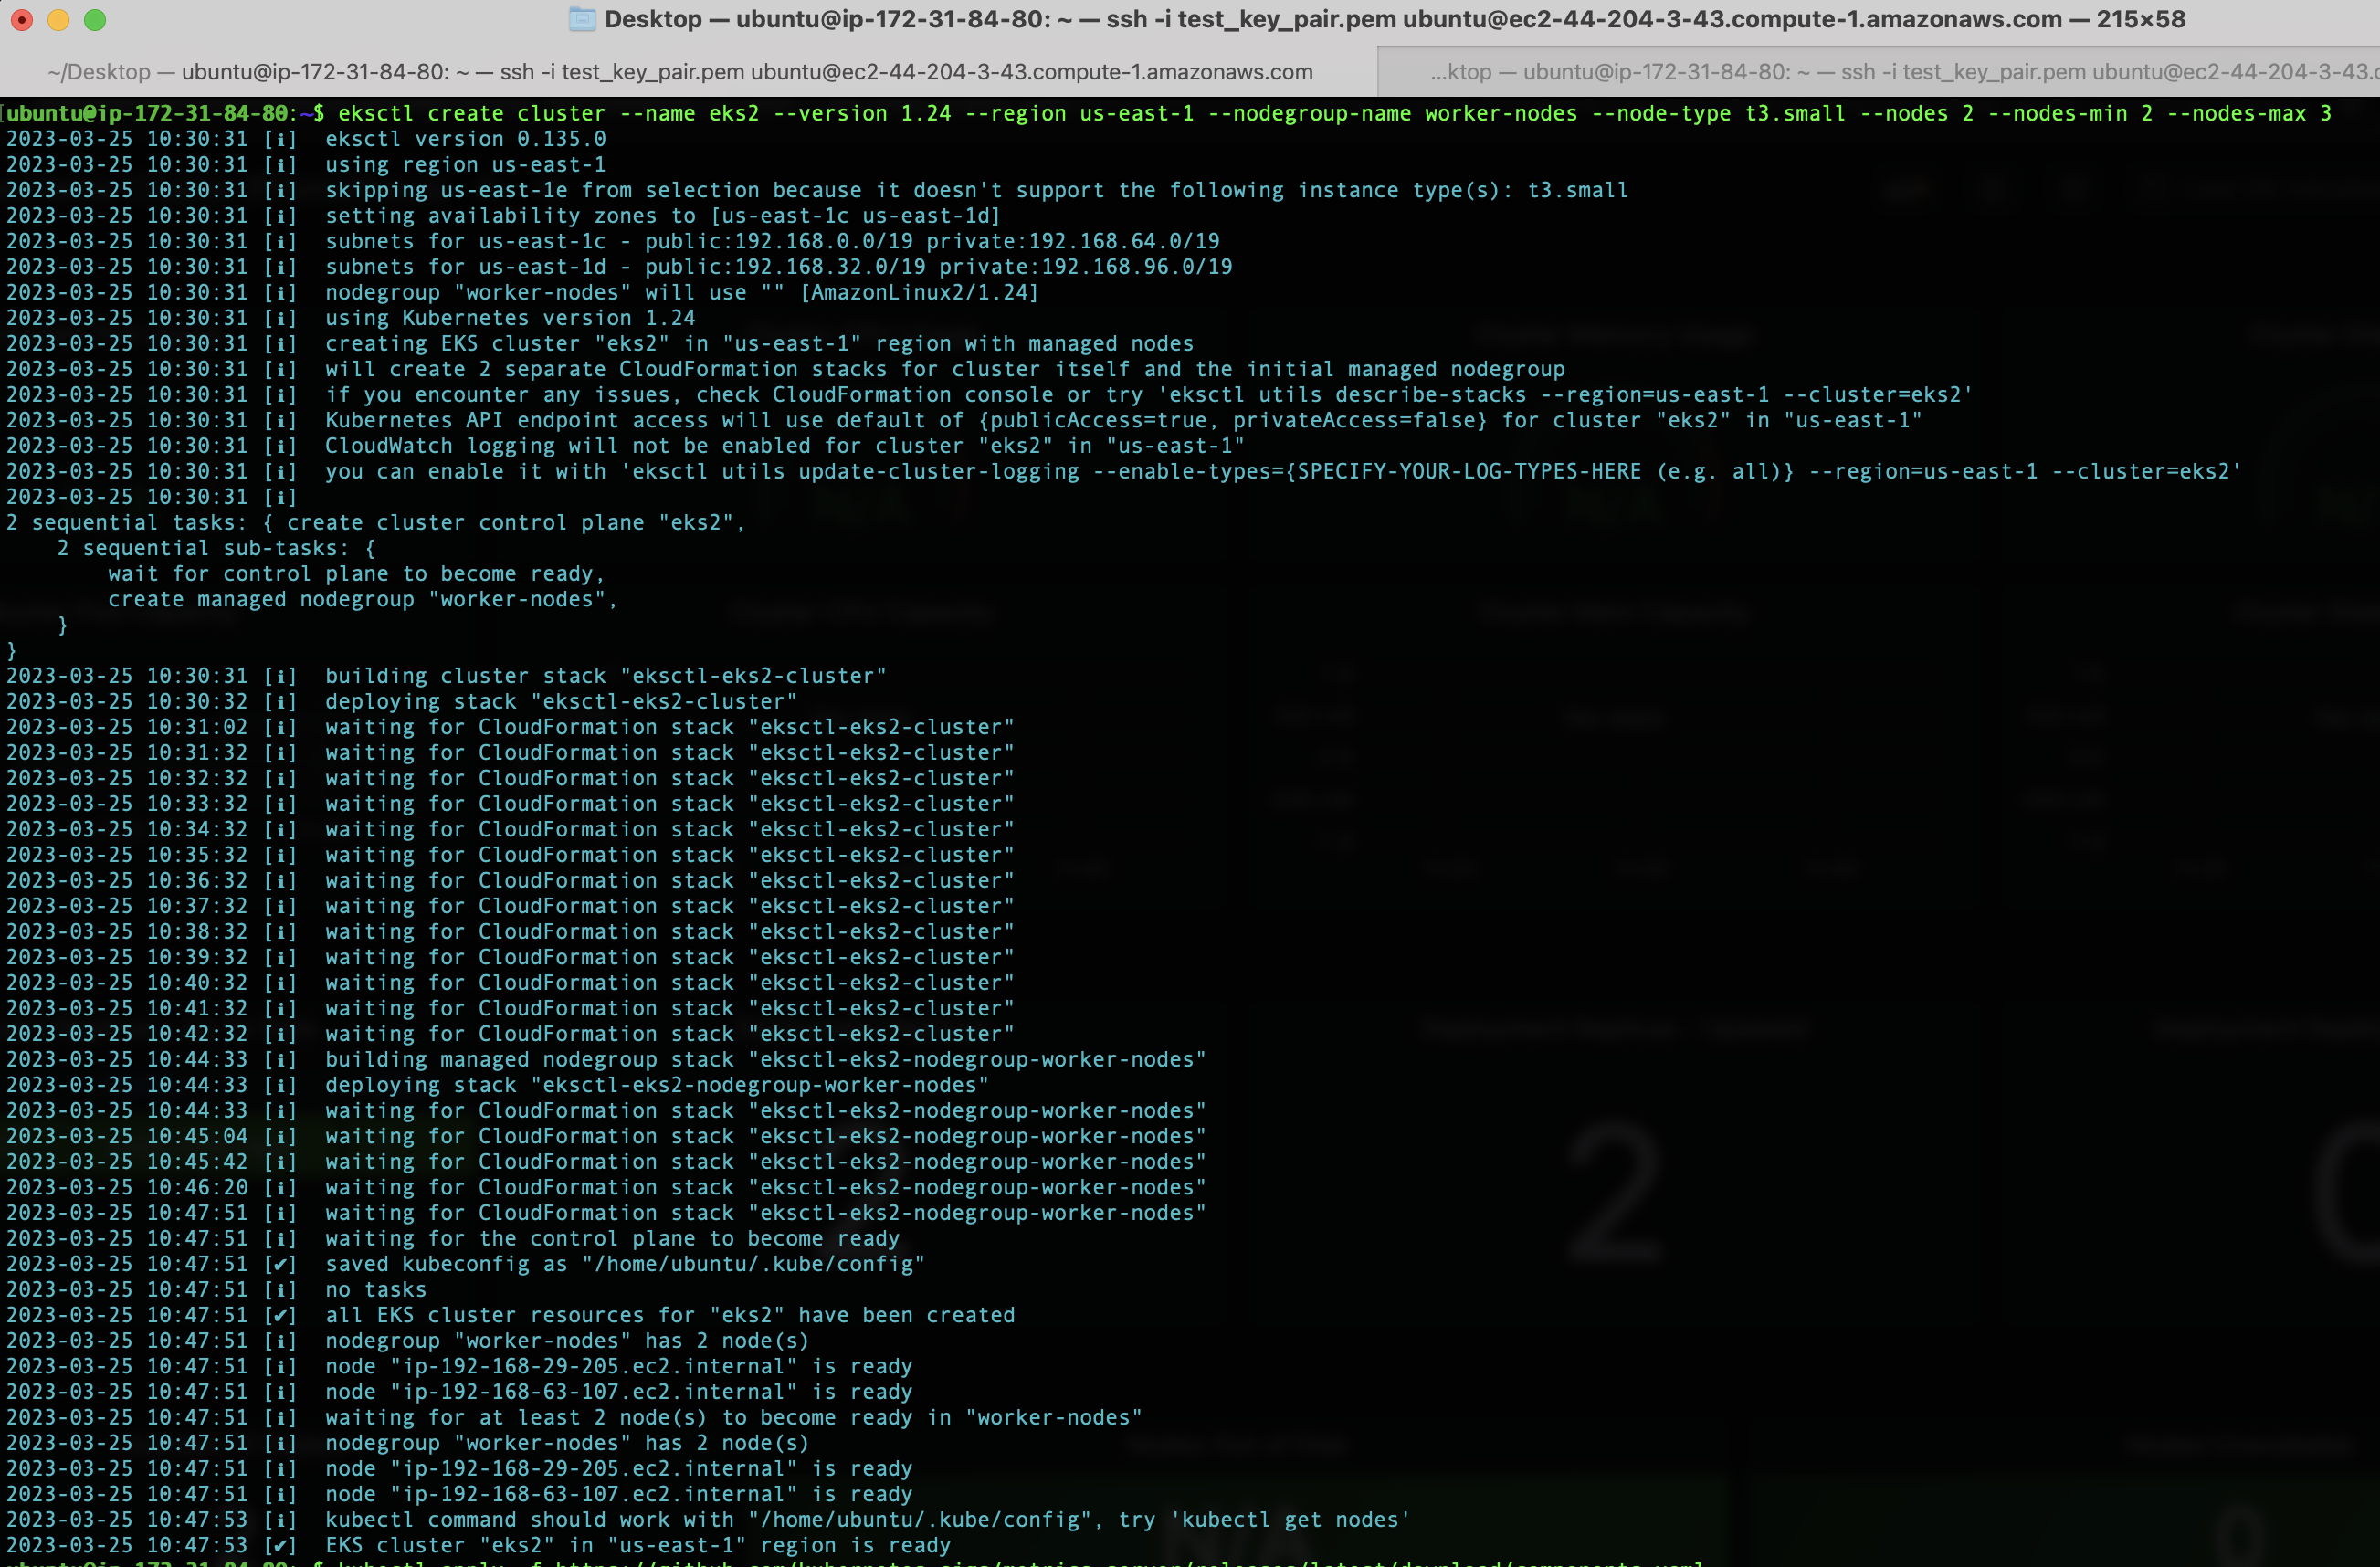Click the [i] marker beside 'no tasks' line

tap(281, 1290)
